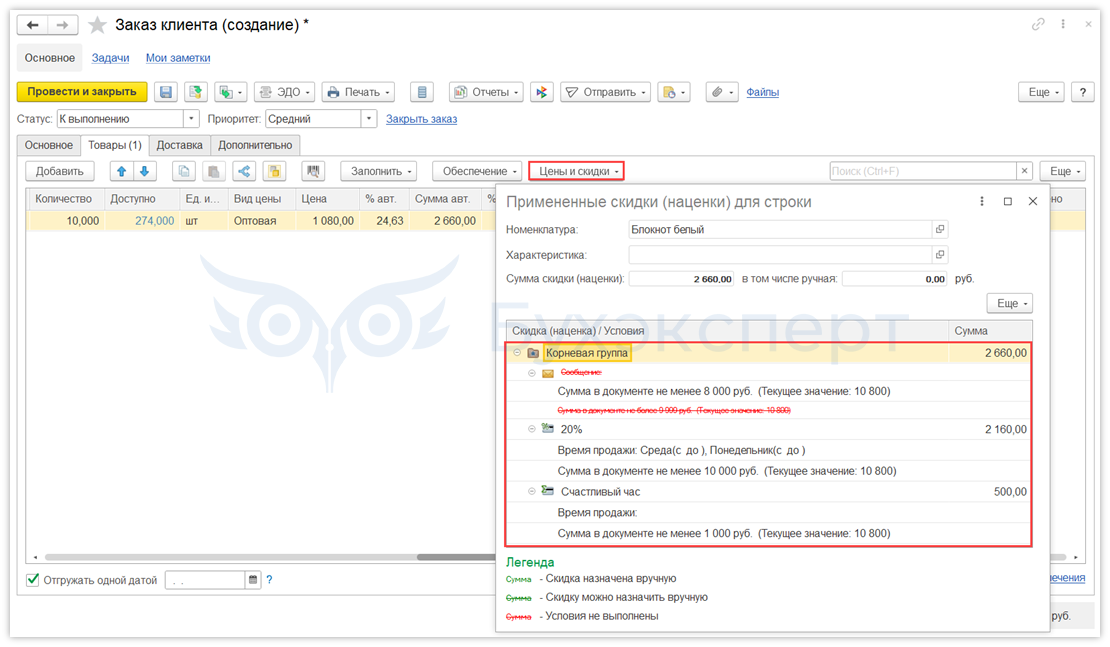1110x647 pixels.
Task: Open the Характеристика field with its open icon
Action: click(x=940, y=255)
